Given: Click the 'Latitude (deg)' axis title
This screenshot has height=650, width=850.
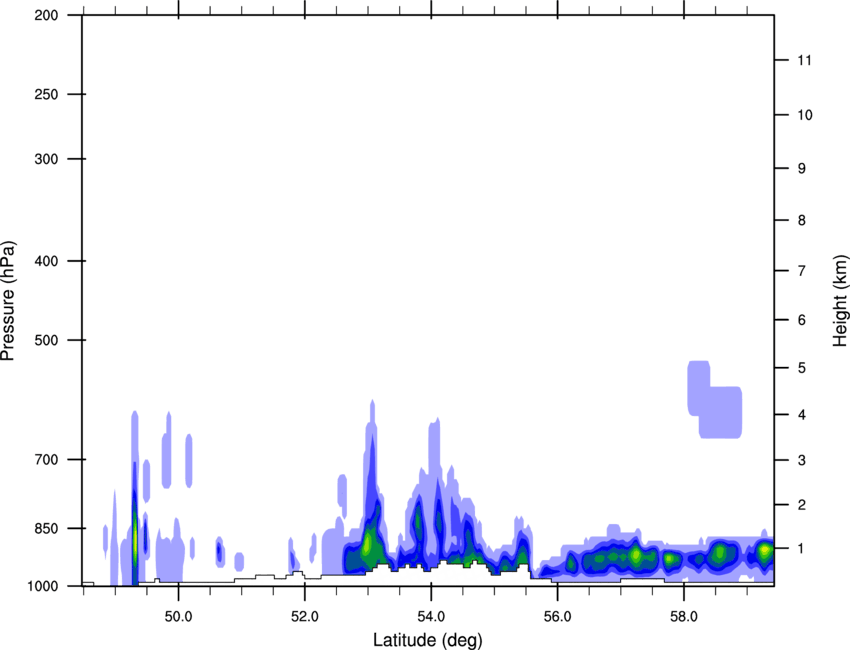Looking at the screenshot, I should click(x=427, y=640).
